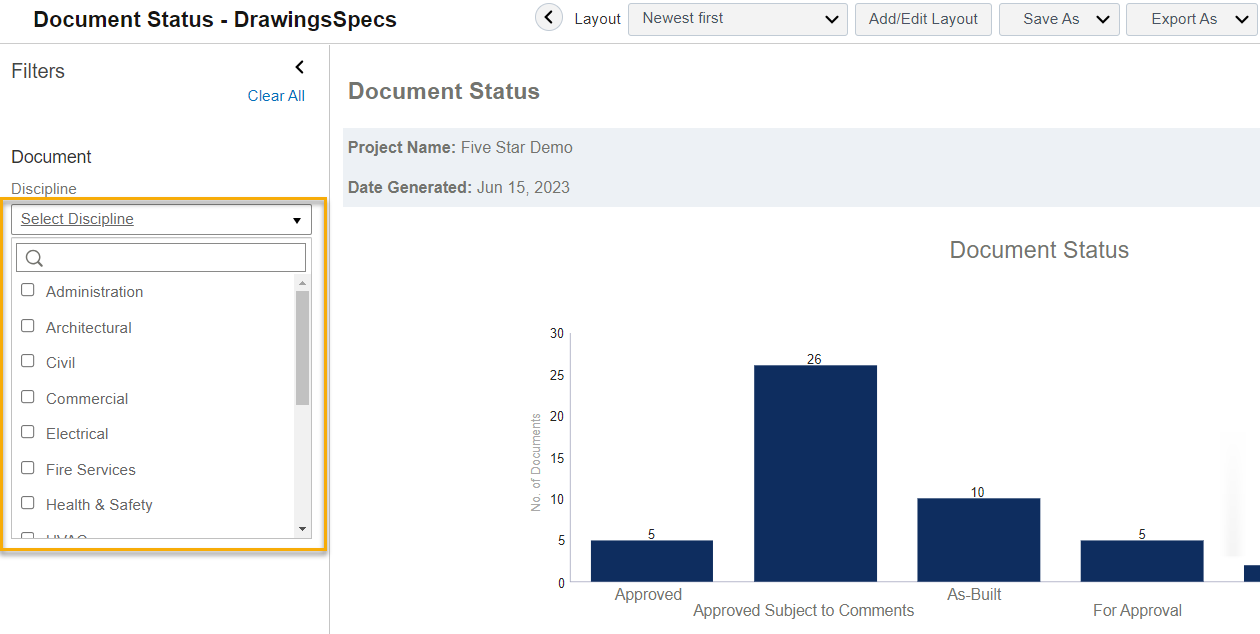Tick the Civil checkbox

click(28, 361)
